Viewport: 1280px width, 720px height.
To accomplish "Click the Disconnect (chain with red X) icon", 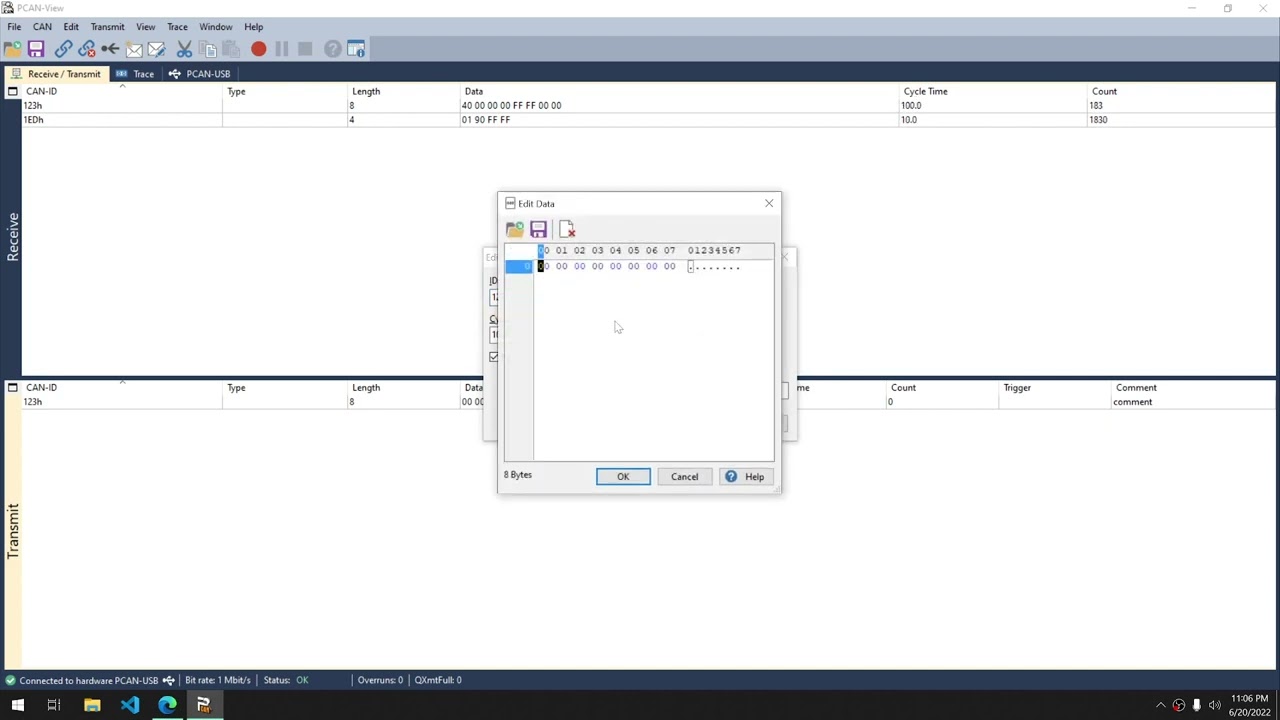I will click(x=86, y=49).
